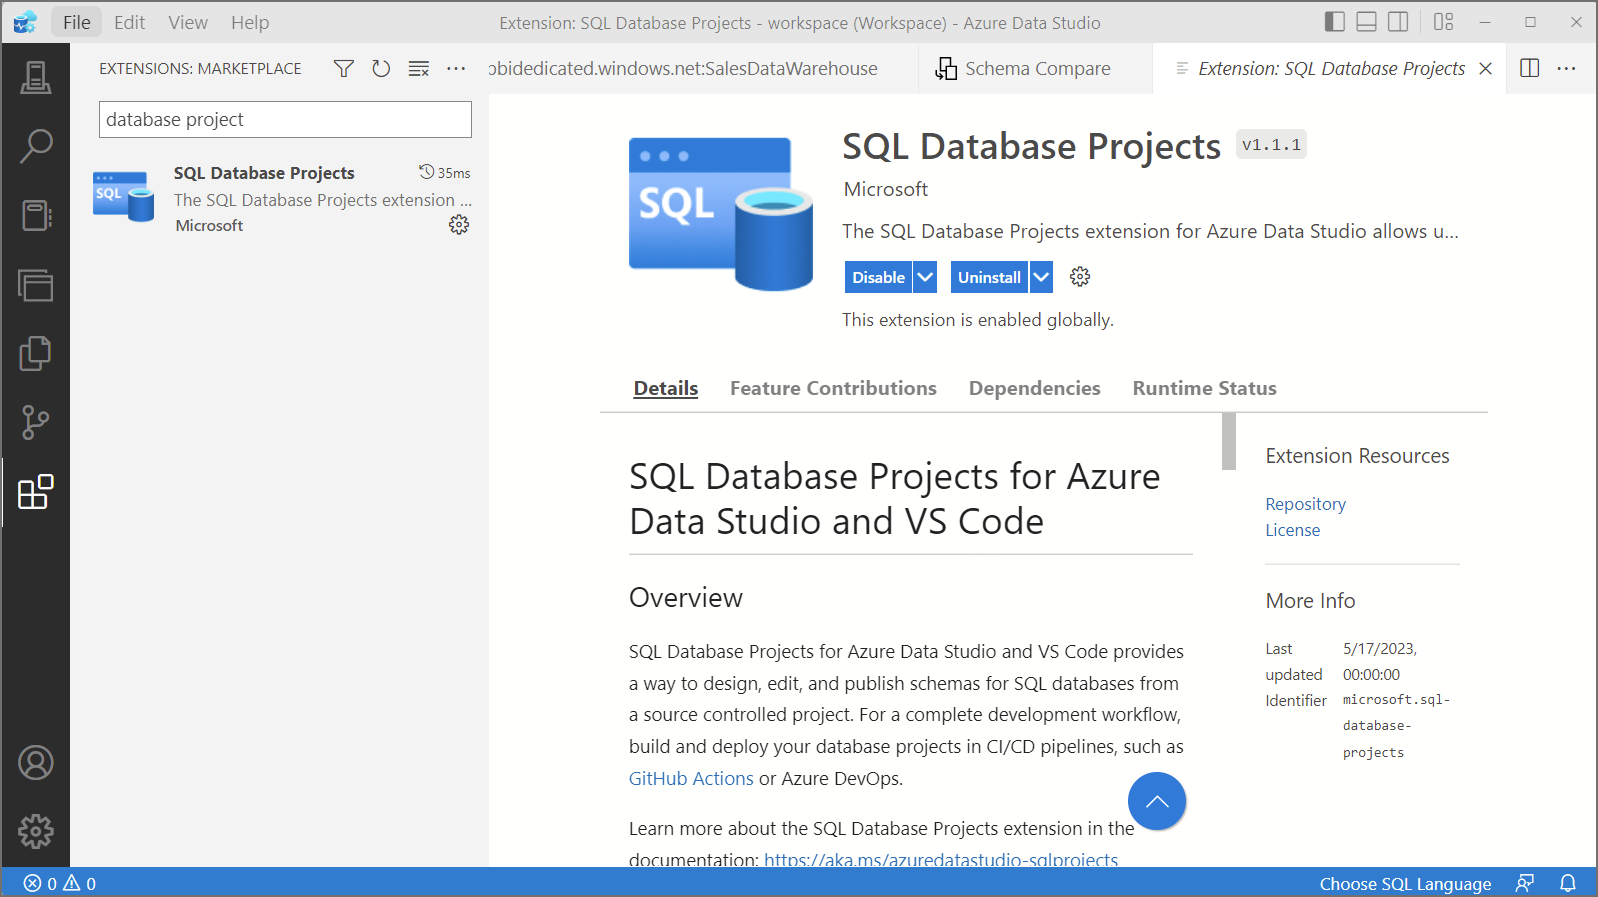
Task: Customize layout from title bar icon
Action: tap(1443, 22)
